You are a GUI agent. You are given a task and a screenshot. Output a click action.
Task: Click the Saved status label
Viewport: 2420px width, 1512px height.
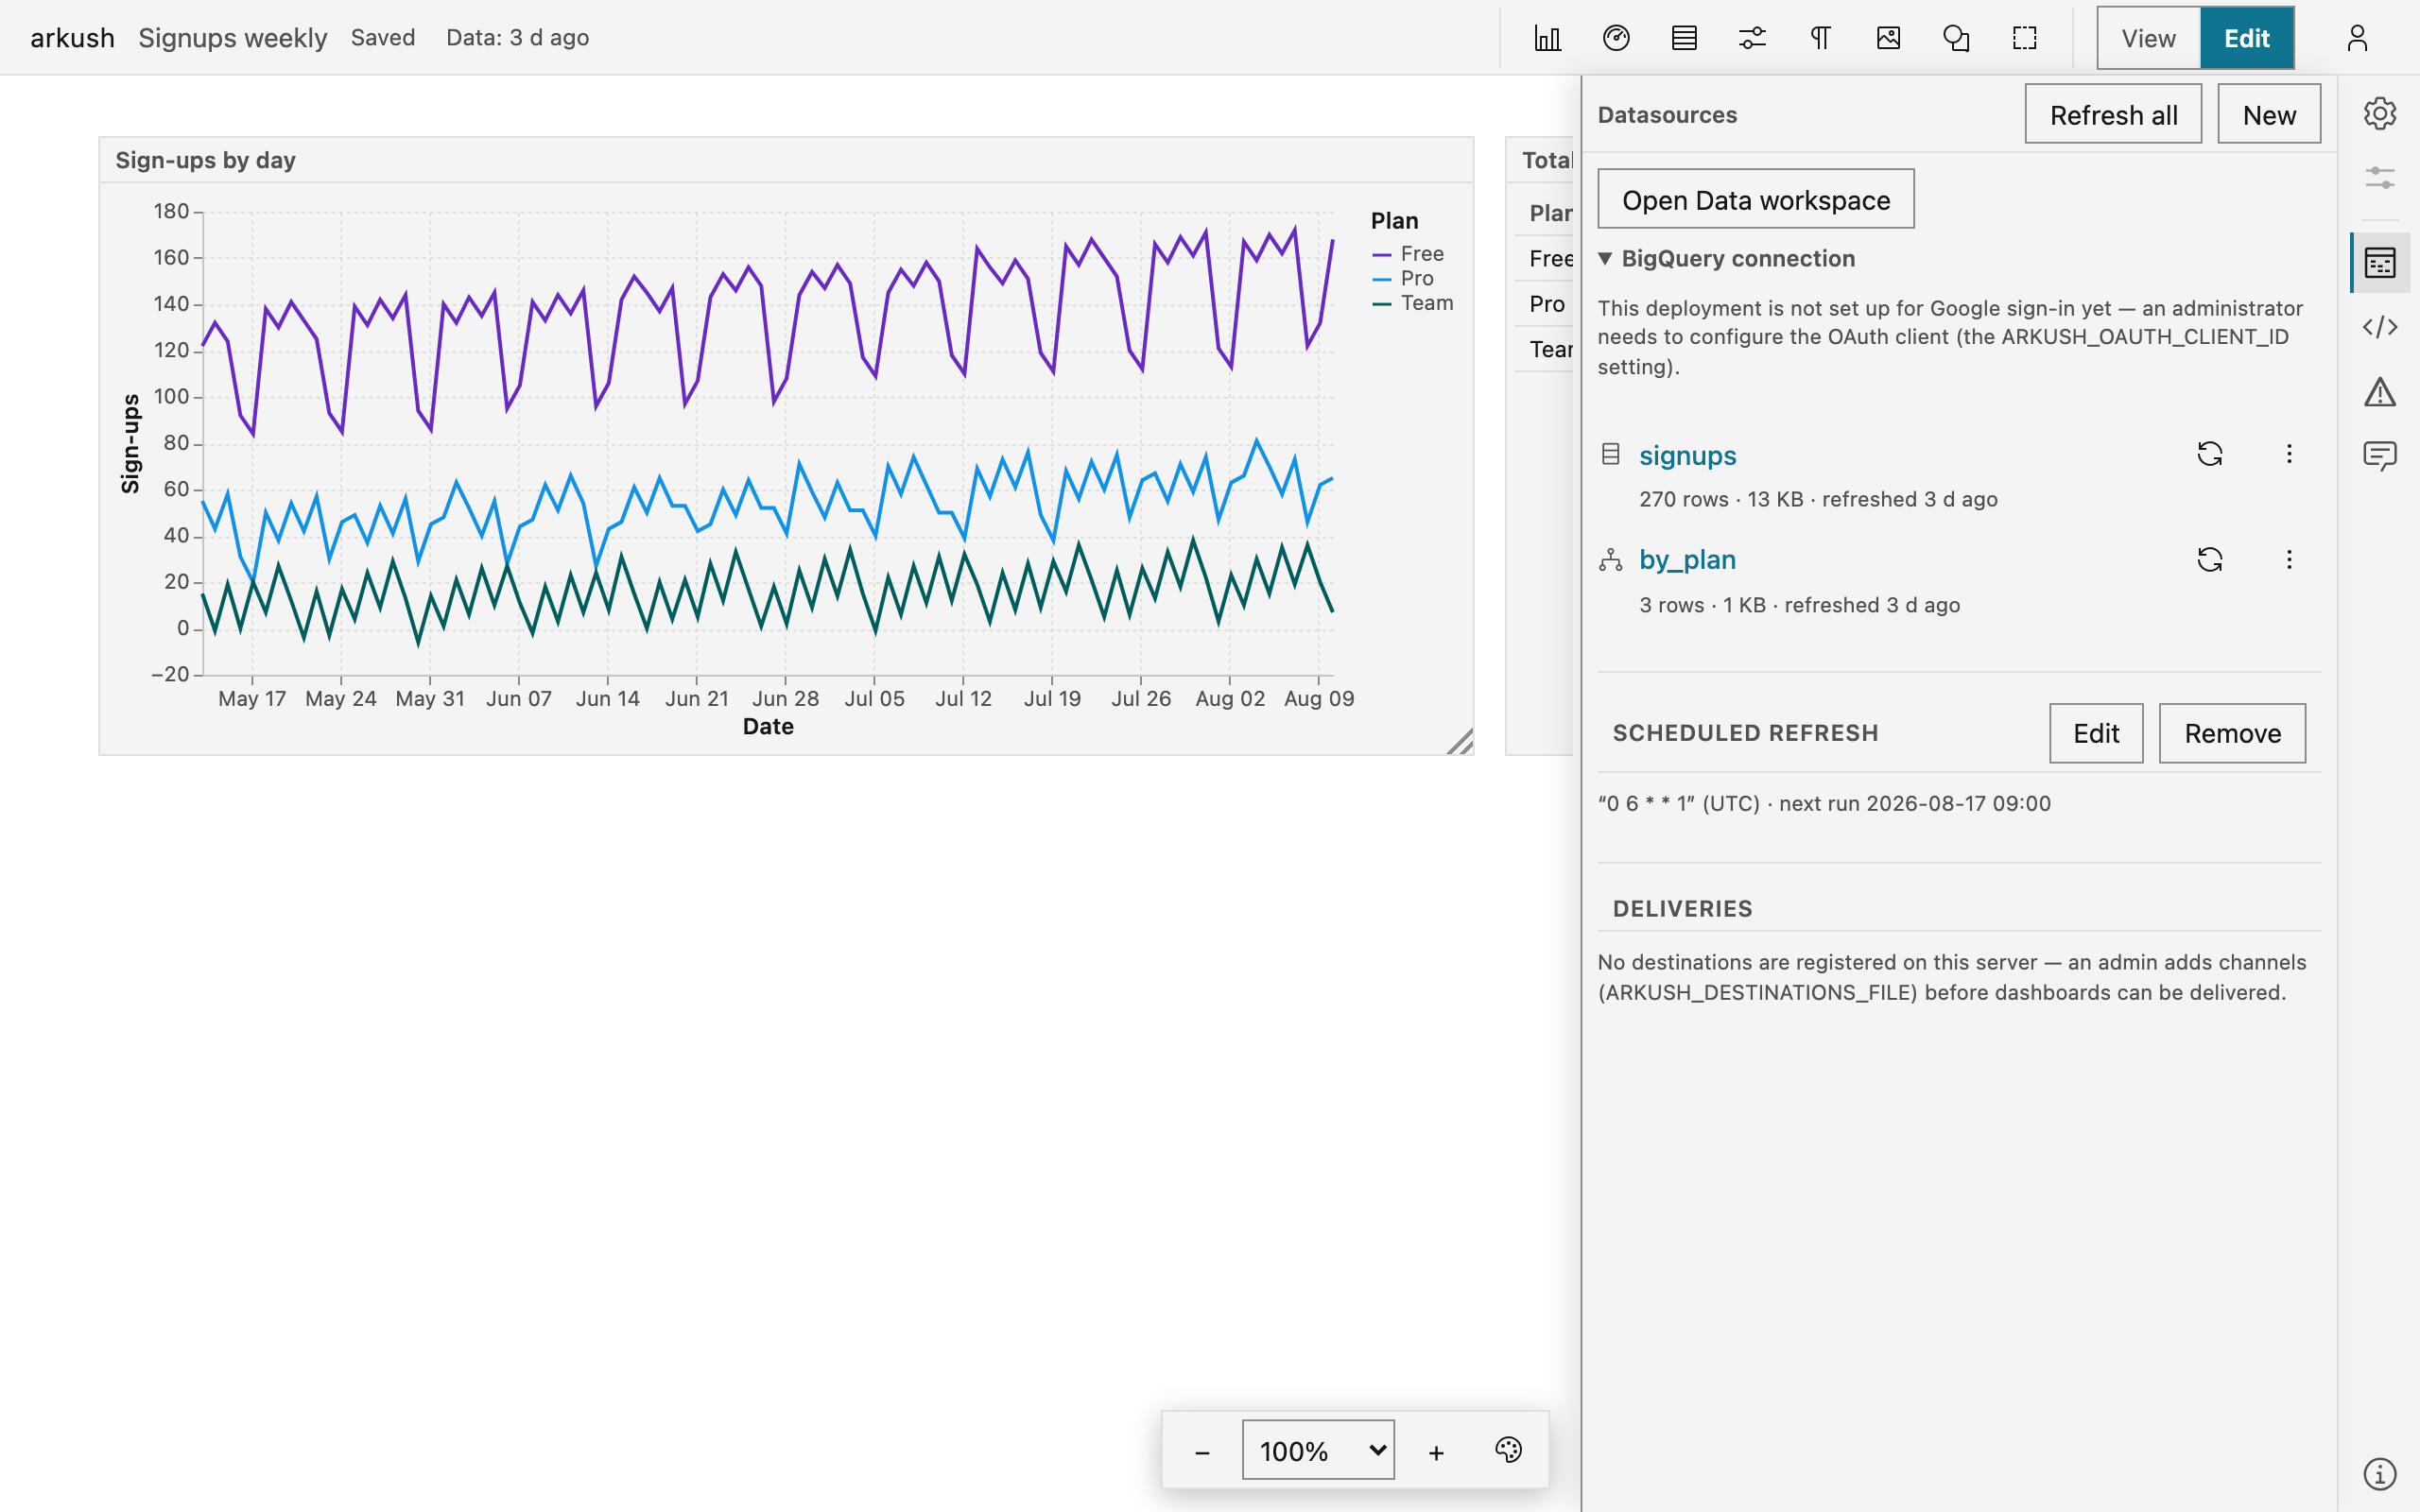click(382, 38)
